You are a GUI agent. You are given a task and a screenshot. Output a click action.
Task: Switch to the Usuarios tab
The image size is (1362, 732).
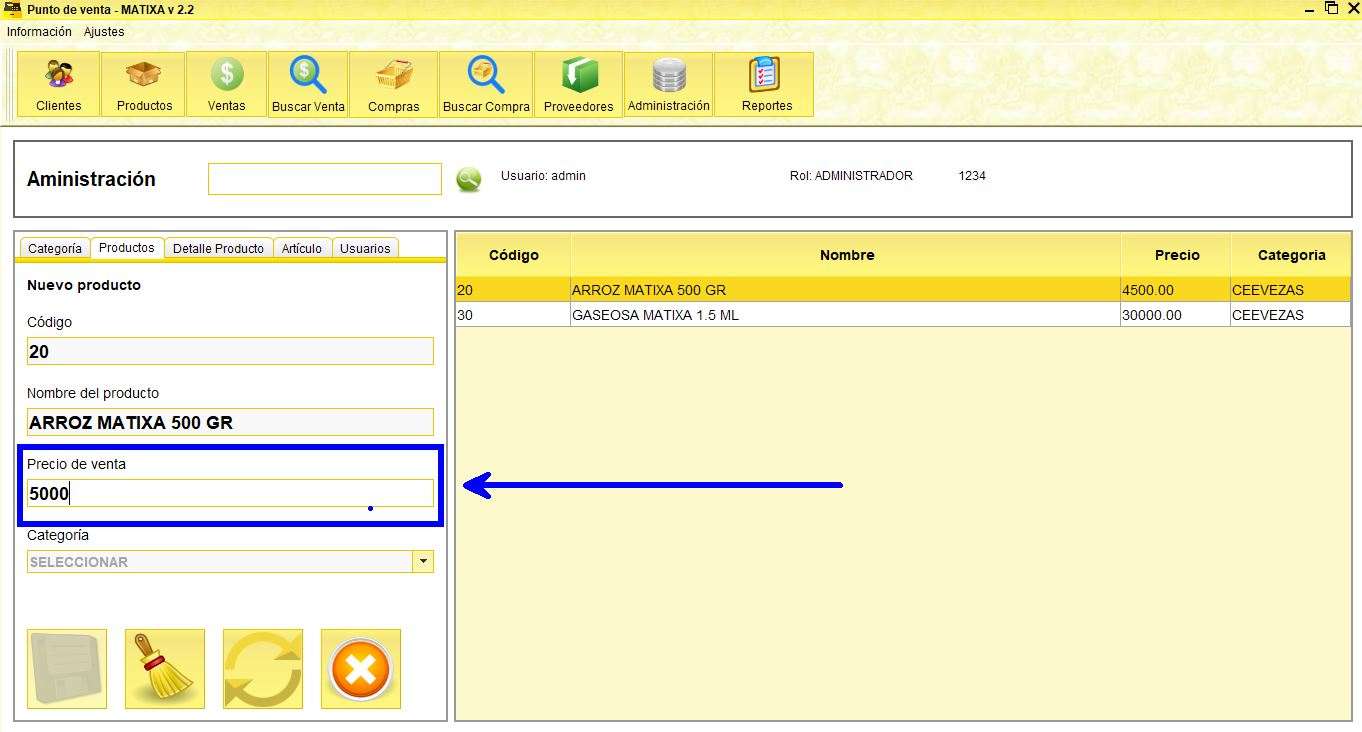(365, 249)
